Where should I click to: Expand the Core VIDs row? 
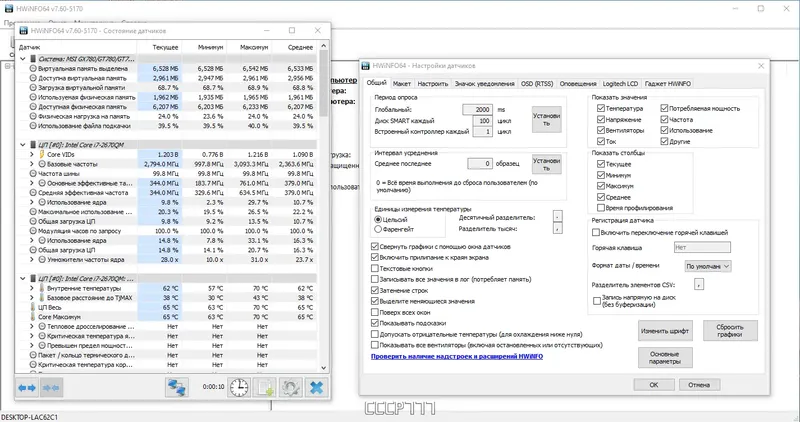pyautogui.click(x=32, y=154)
